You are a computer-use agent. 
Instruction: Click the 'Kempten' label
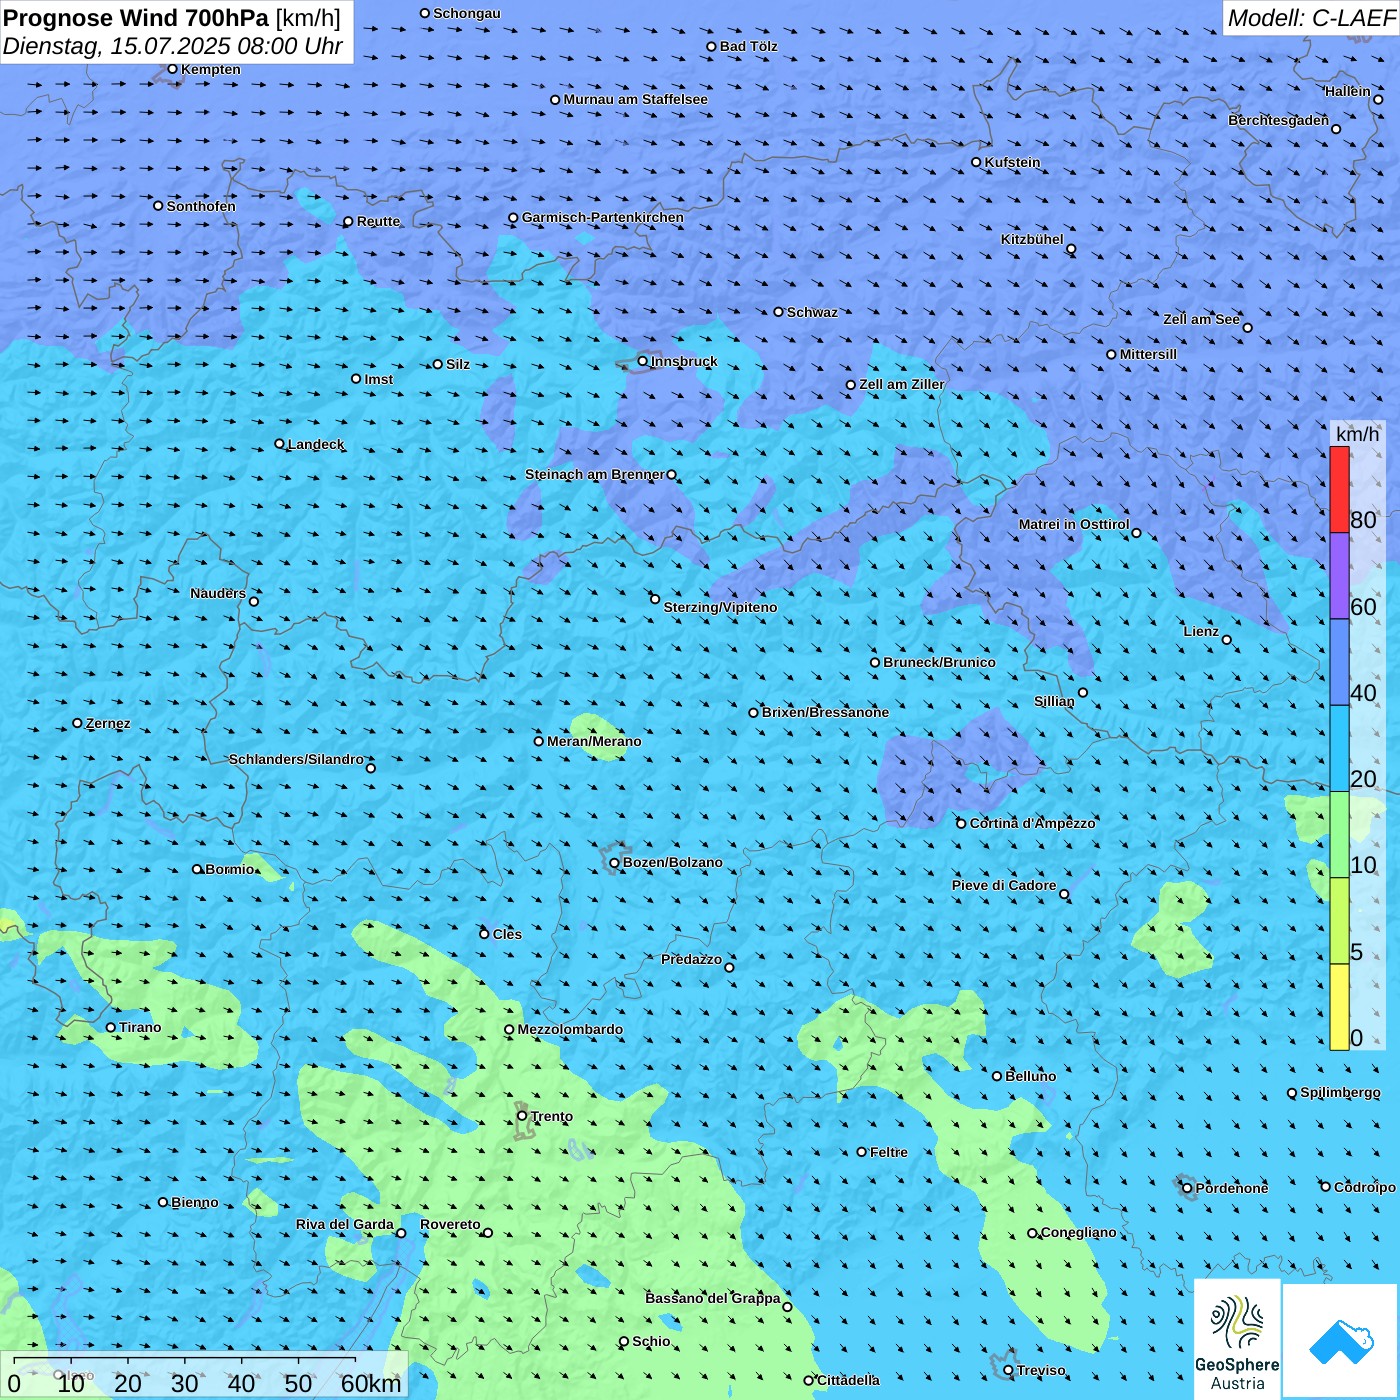click(211, 69)
